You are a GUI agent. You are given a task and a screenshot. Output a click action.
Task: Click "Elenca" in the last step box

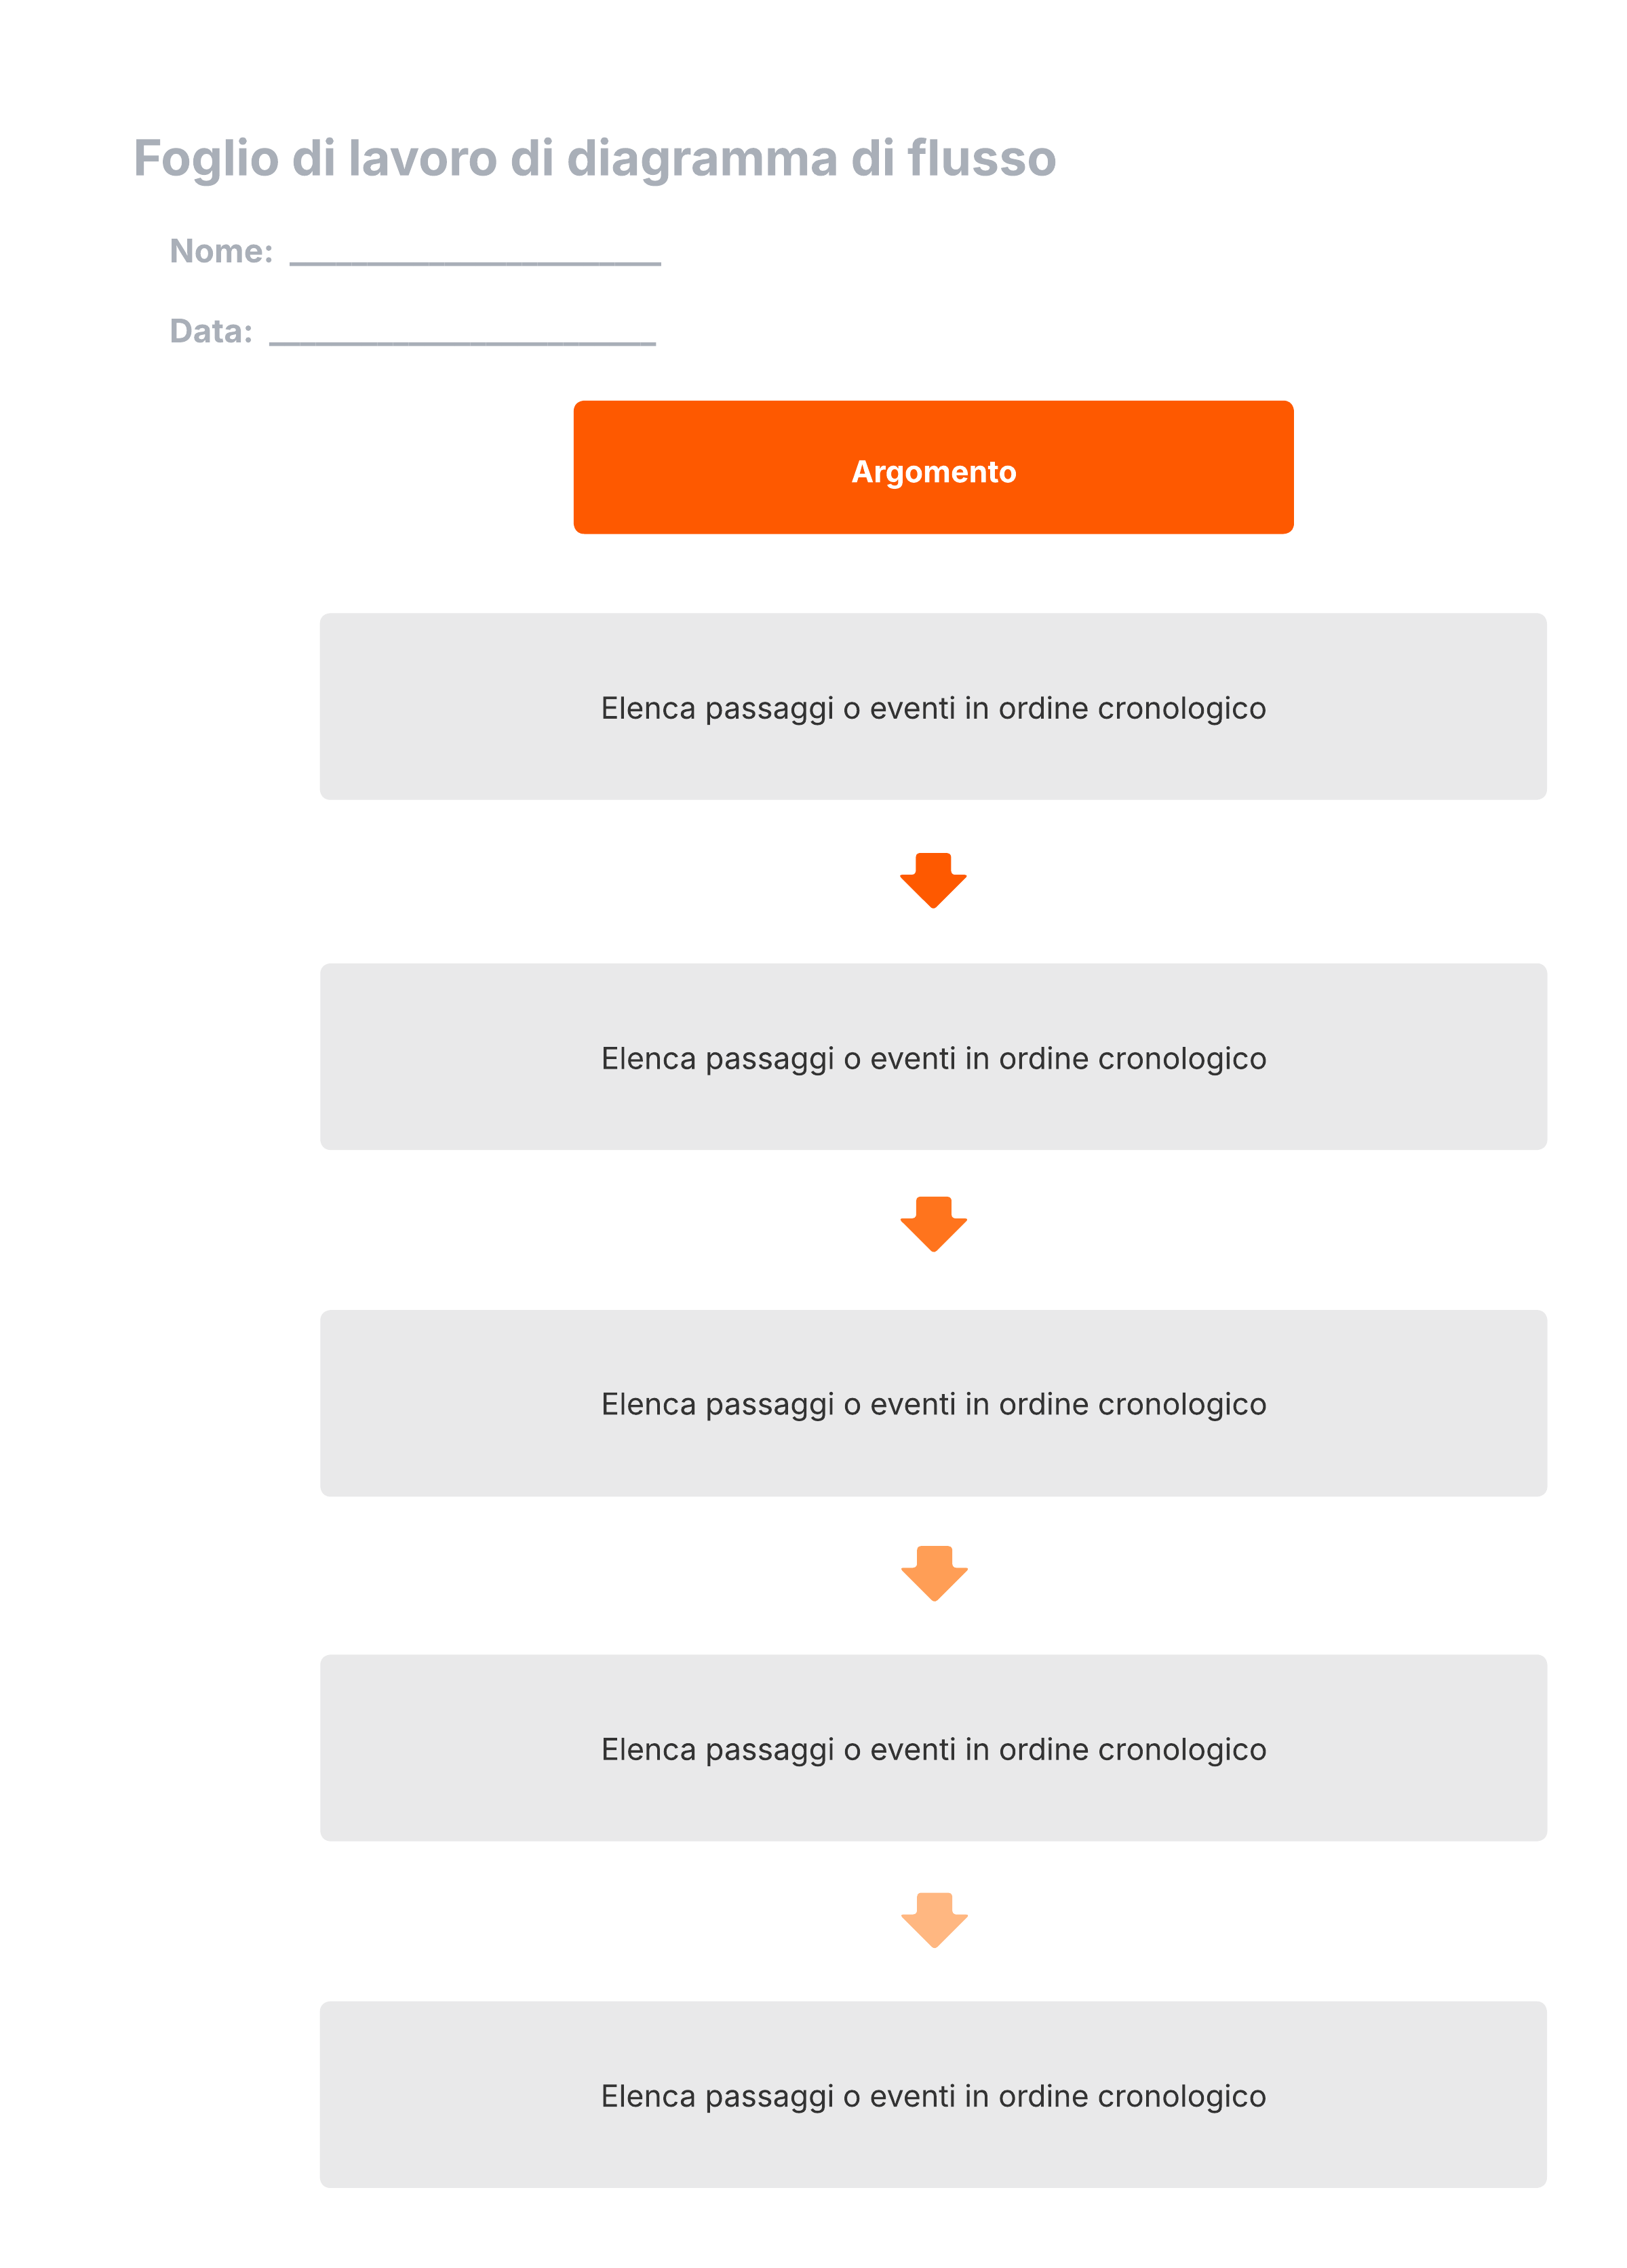pyautogui.click(x=647, y=2095)
